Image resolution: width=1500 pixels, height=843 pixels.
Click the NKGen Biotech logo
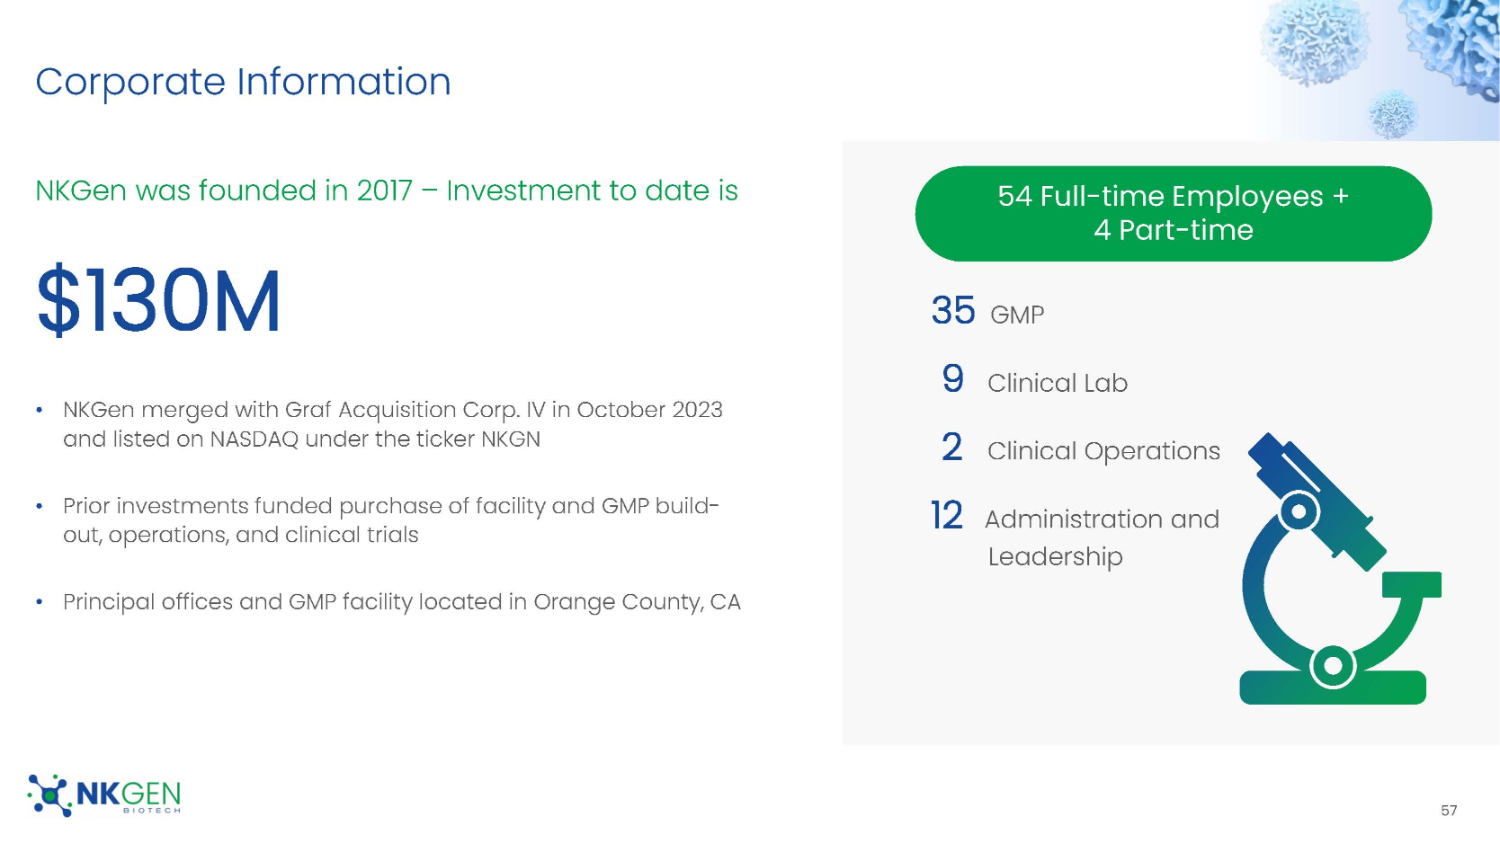coord(105,795)
